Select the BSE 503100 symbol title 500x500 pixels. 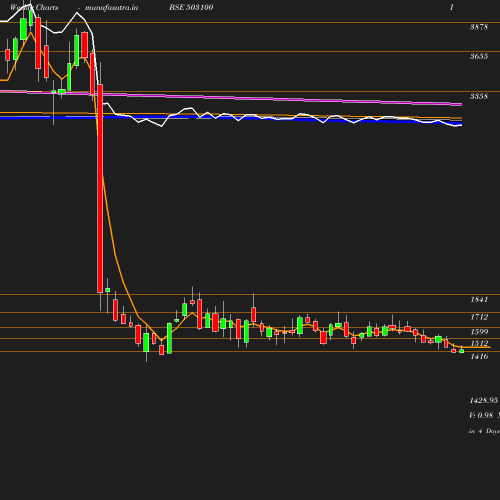[x=191, y=7]
